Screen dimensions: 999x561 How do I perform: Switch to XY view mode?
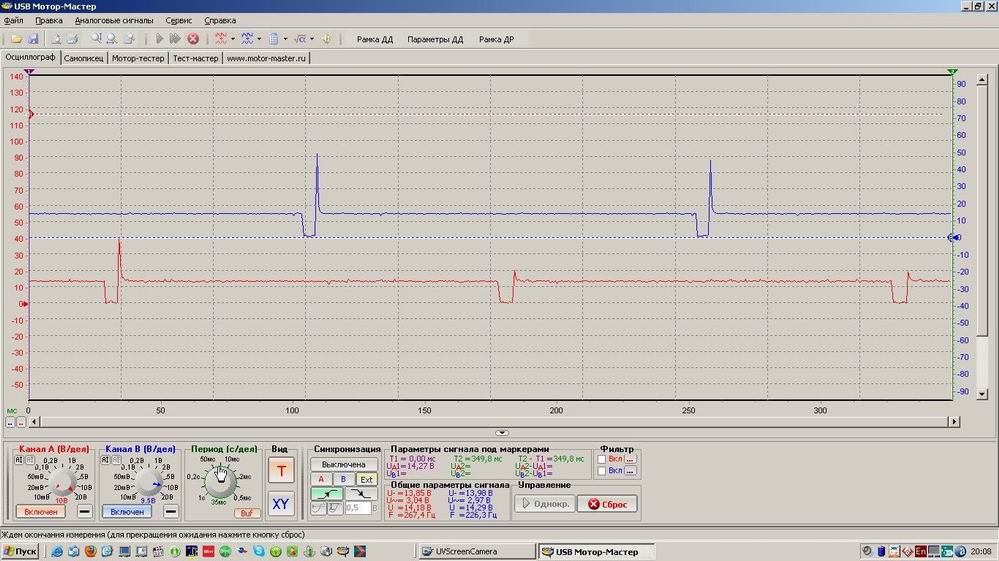click(x=280, y=503)
